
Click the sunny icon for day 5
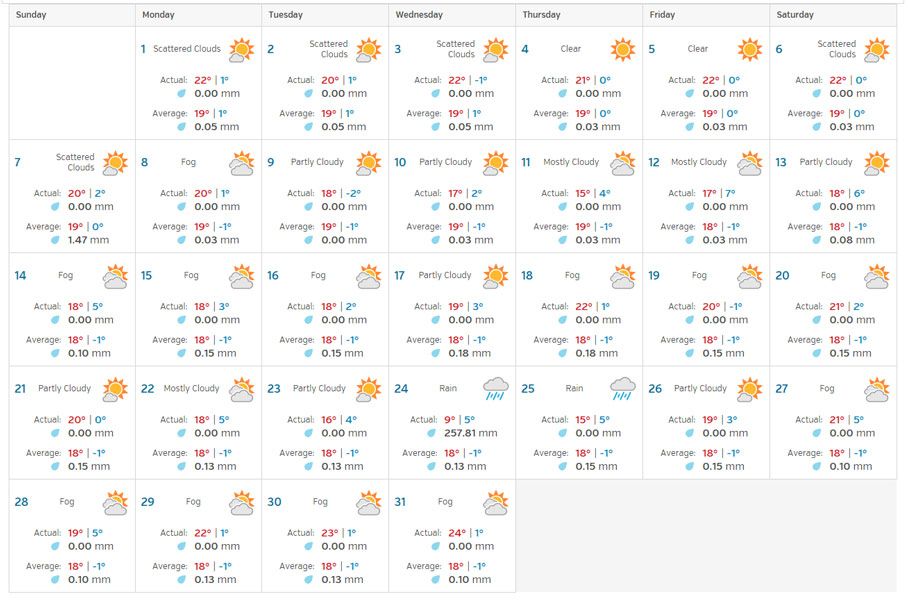point(749,49)
